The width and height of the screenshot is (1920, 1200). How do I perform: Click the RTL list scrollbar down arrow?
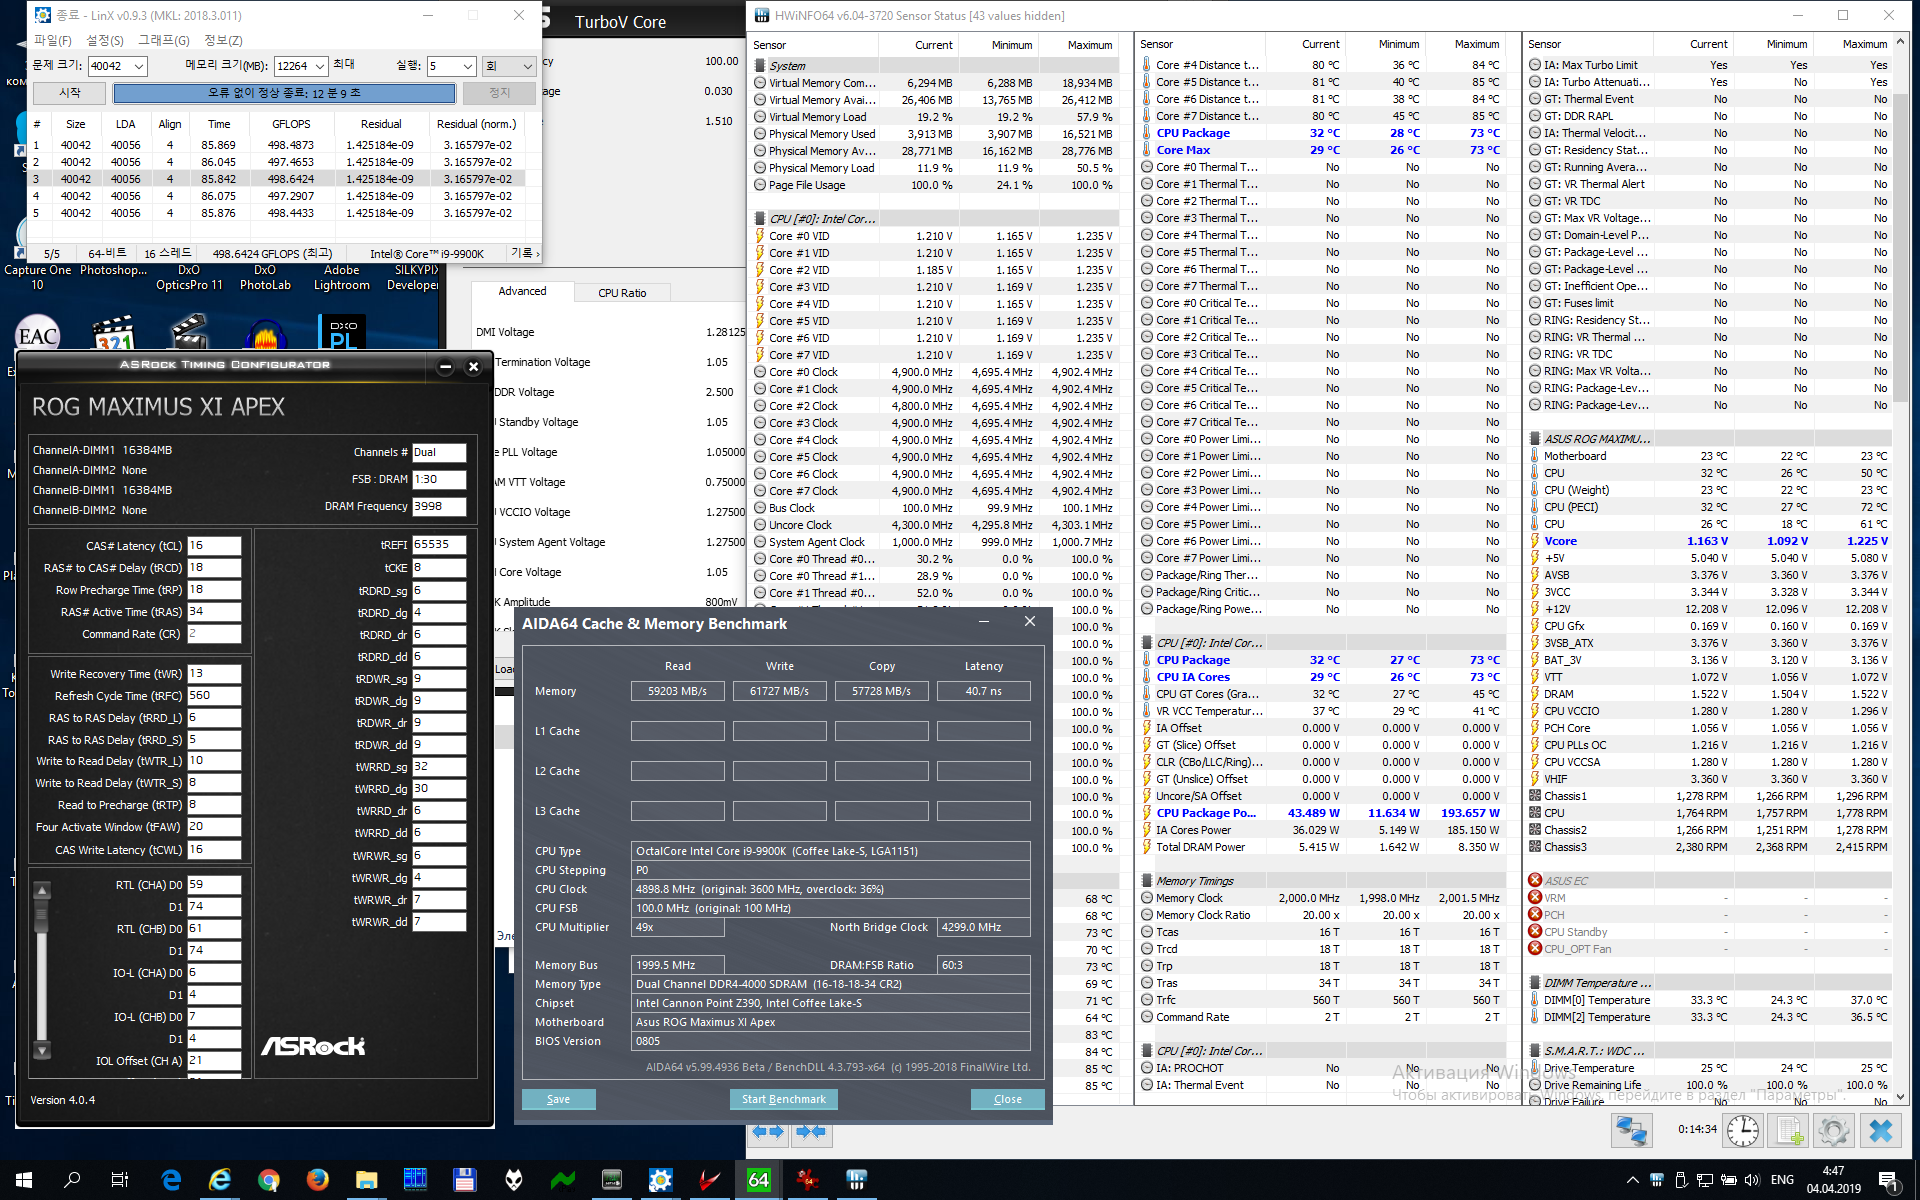[42, 1051]
